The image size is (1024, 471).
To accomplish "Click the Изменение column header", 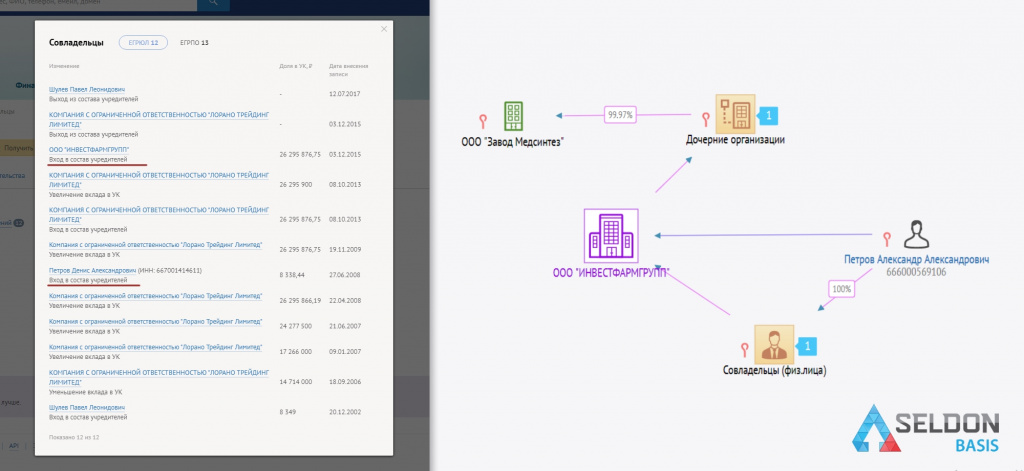I will tap(64, 66).
